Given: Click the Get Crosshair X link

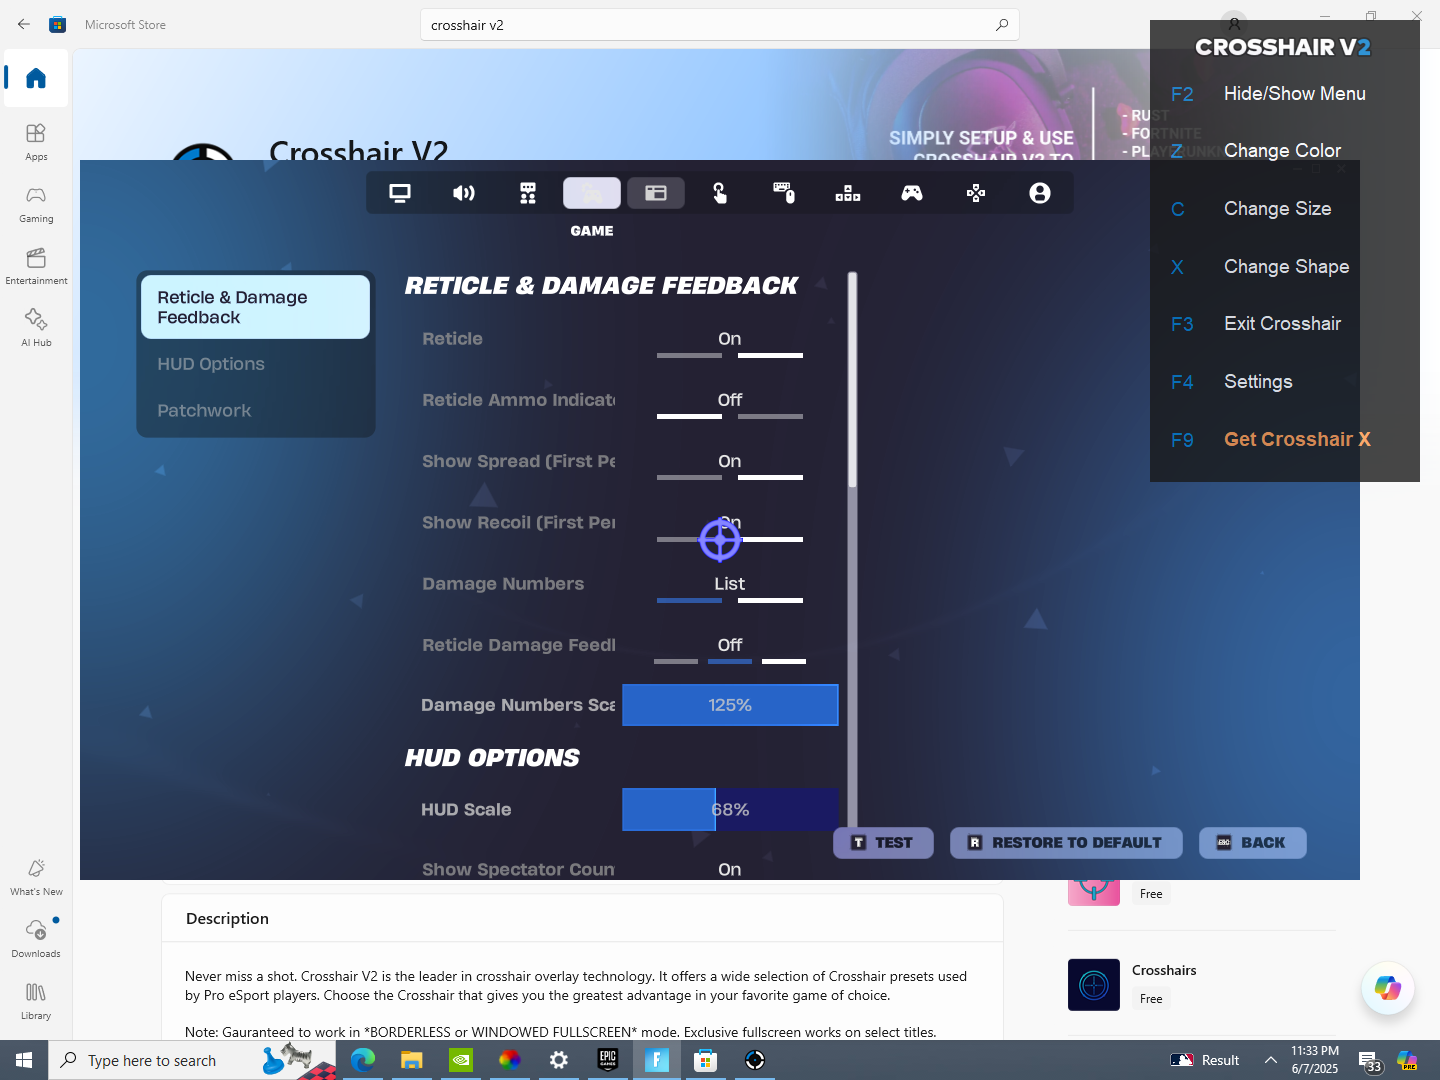Looking at the screenshot, I should coord(1297,440).
